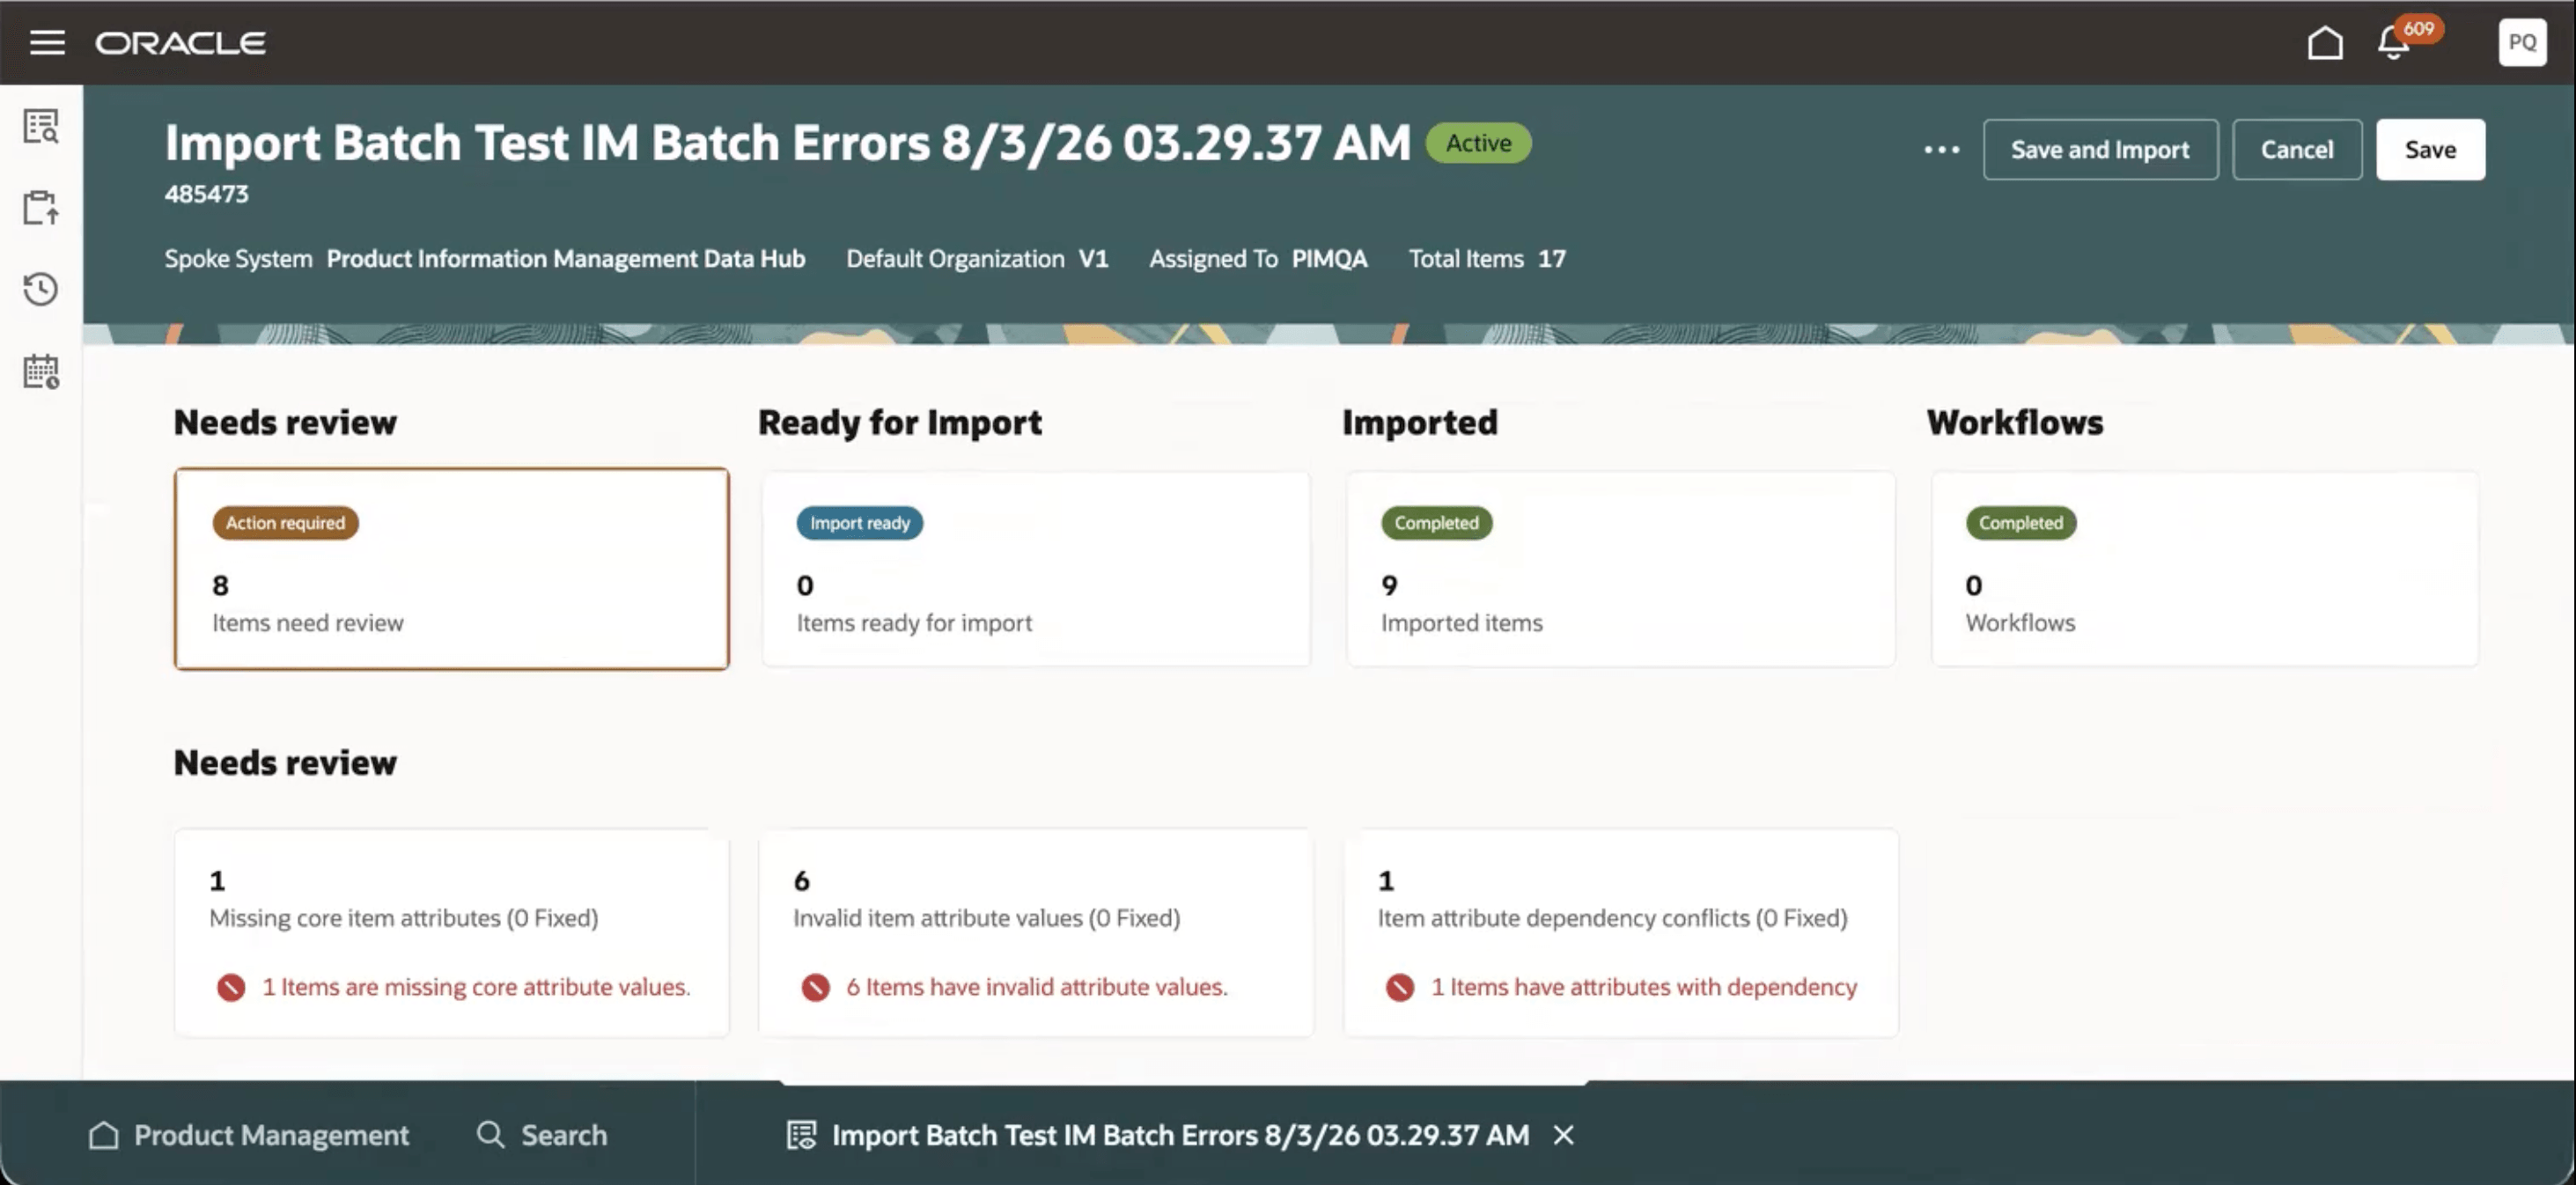
Task: Select the Workflows completed card
Action: [2205, 569]
